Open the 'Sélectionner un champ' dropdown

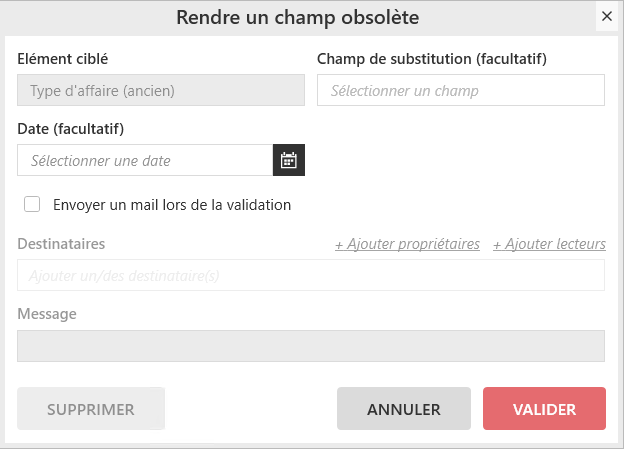pyautogui.click(x=460, y=90)
